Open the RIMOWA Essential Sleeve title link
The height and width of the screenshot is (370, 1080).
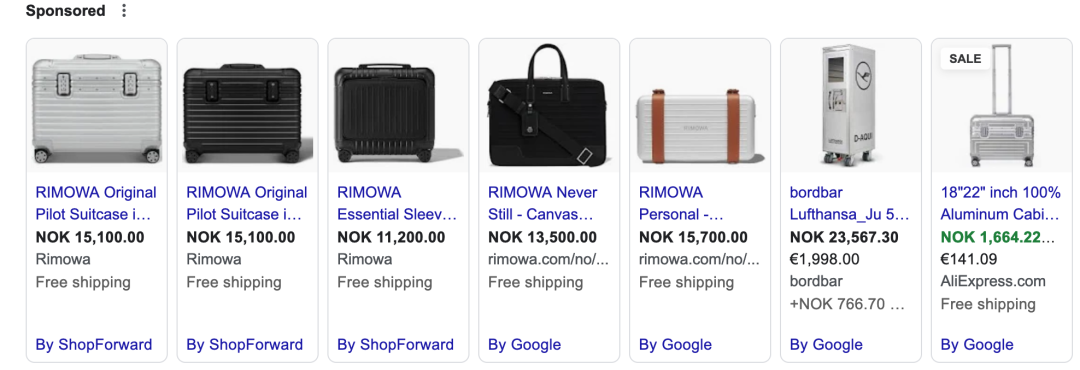tap(397, 203)
